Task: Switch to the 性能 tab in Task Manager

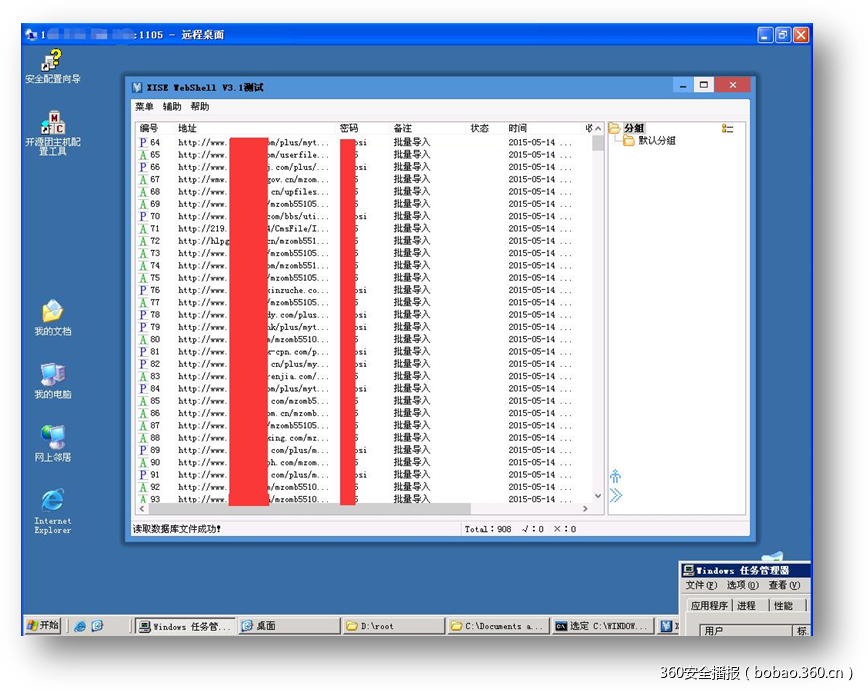Action: click(x=783, y=606)
